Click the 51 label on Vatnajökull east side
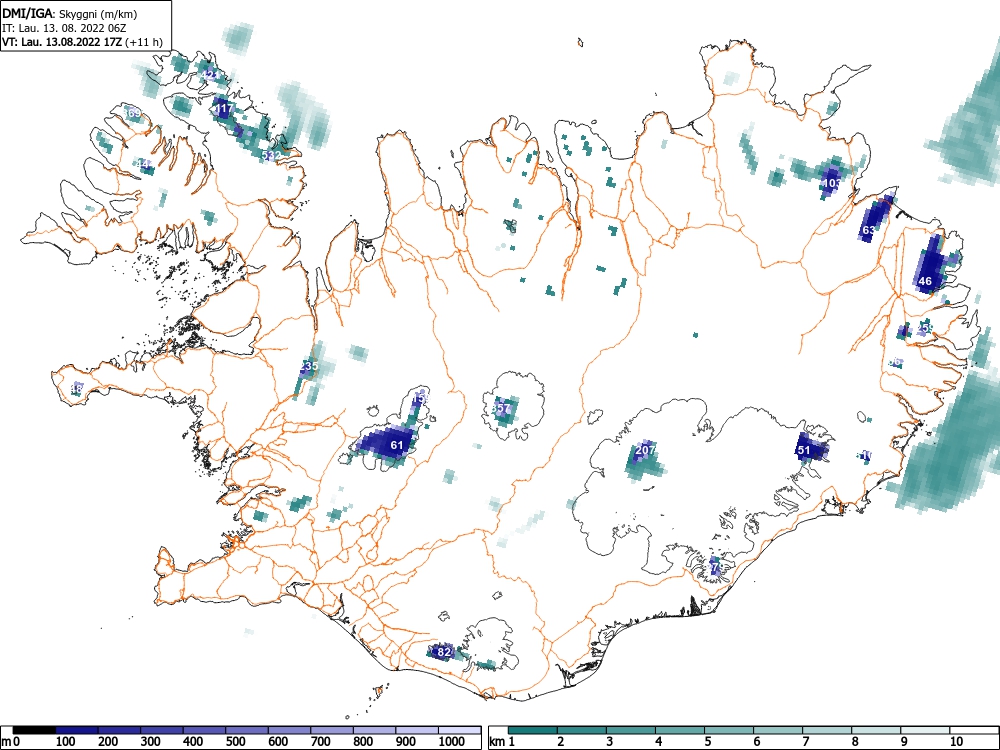1000x750 pixels. [x=804, y=450]
